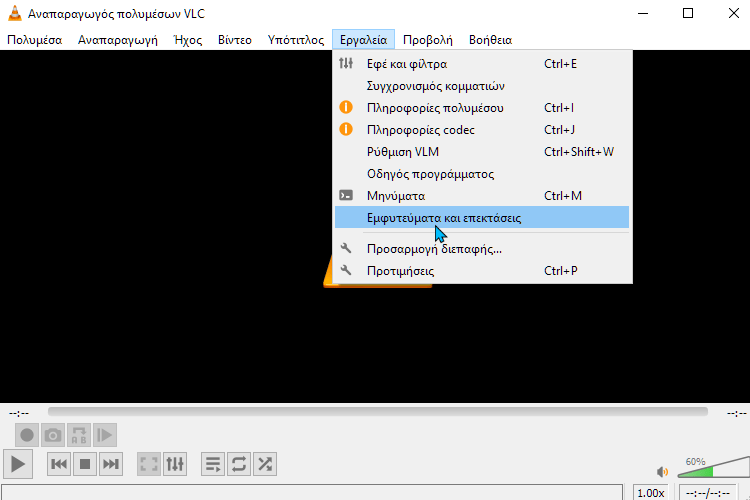Image resolution: width=750 pixels, height=500 pixels.
Task: Adjust the 60% volume slider
Action: click(x=714, y=467)
